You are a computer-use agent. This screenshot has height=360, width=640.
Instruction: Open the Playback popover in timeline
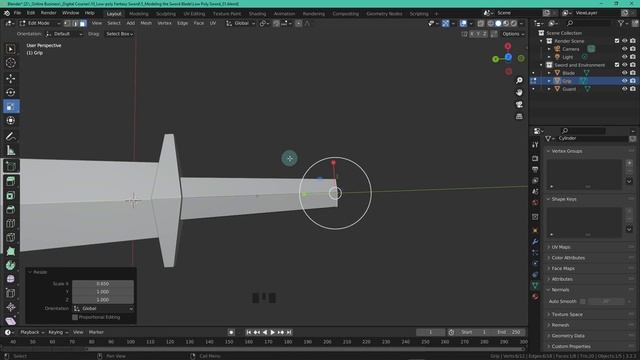(x=32, y=332)
